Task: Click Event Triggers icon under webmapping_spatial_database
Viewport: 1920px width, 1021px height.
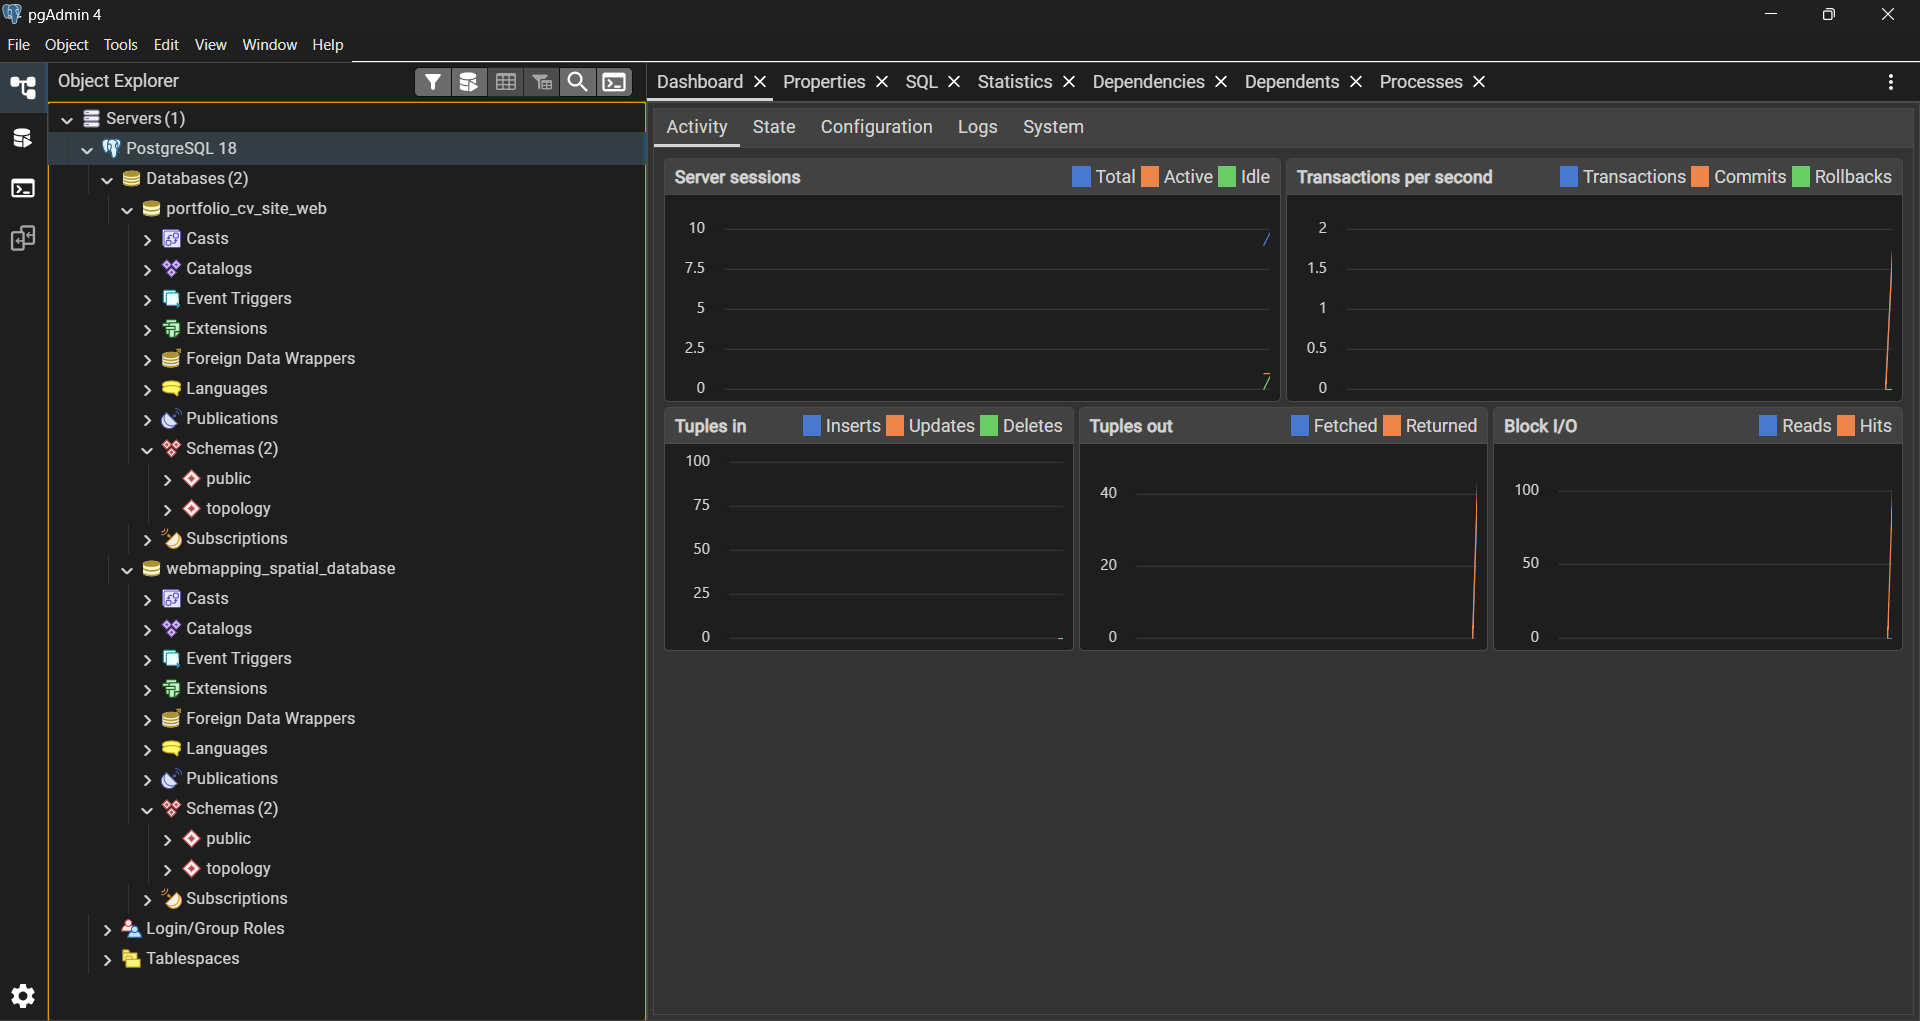Action: (171, 658)
